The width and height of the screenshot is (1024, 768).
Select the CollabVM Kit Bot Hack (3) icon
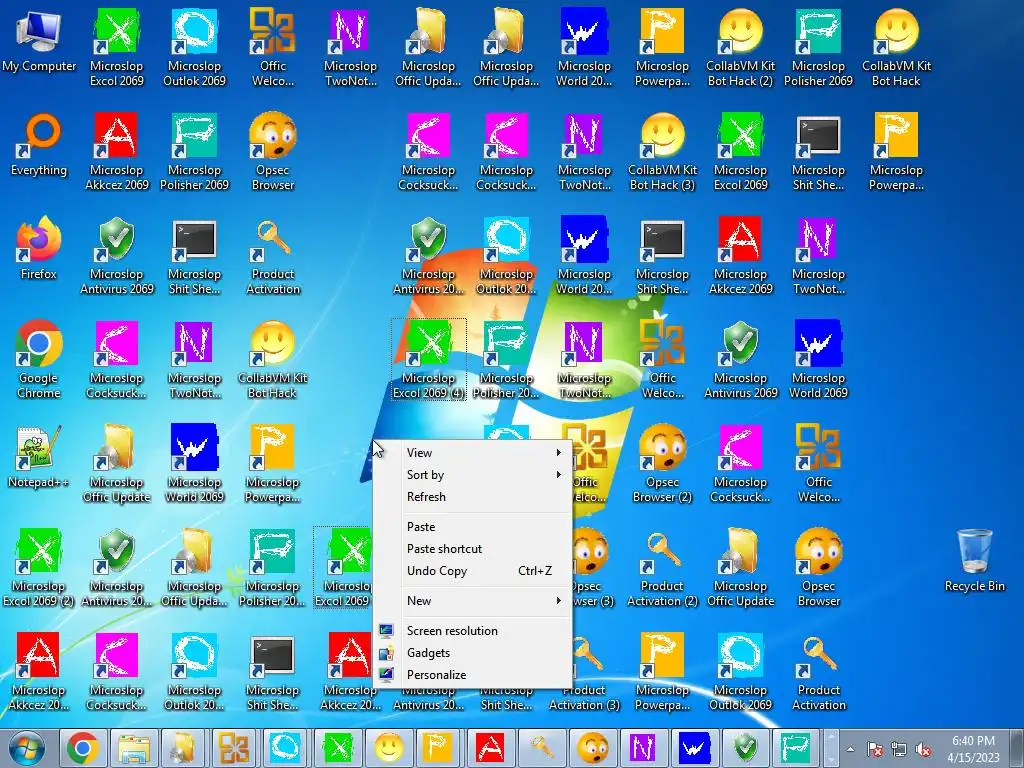click(662, 152)
